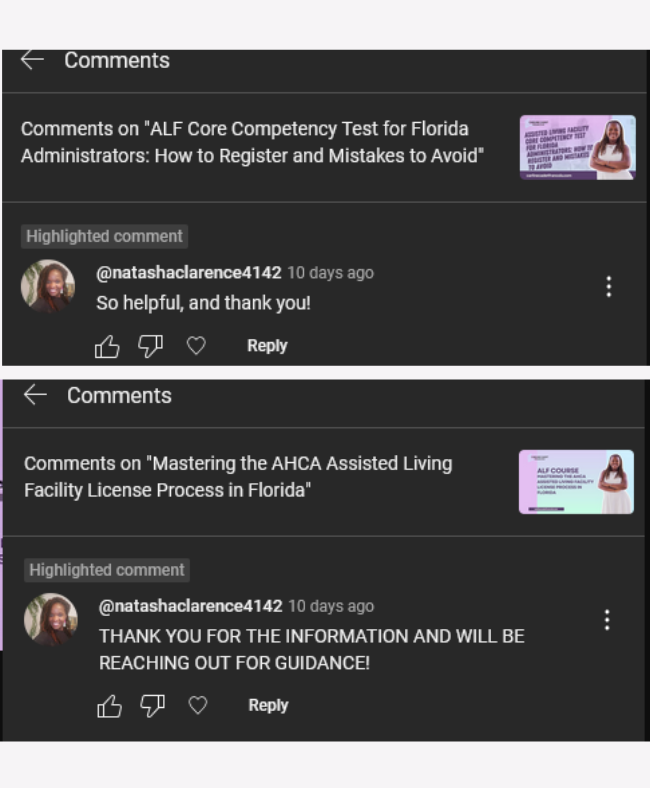Open the @natashaclarence4142 username in the bottom comment
650x788 pixels.
191,606
